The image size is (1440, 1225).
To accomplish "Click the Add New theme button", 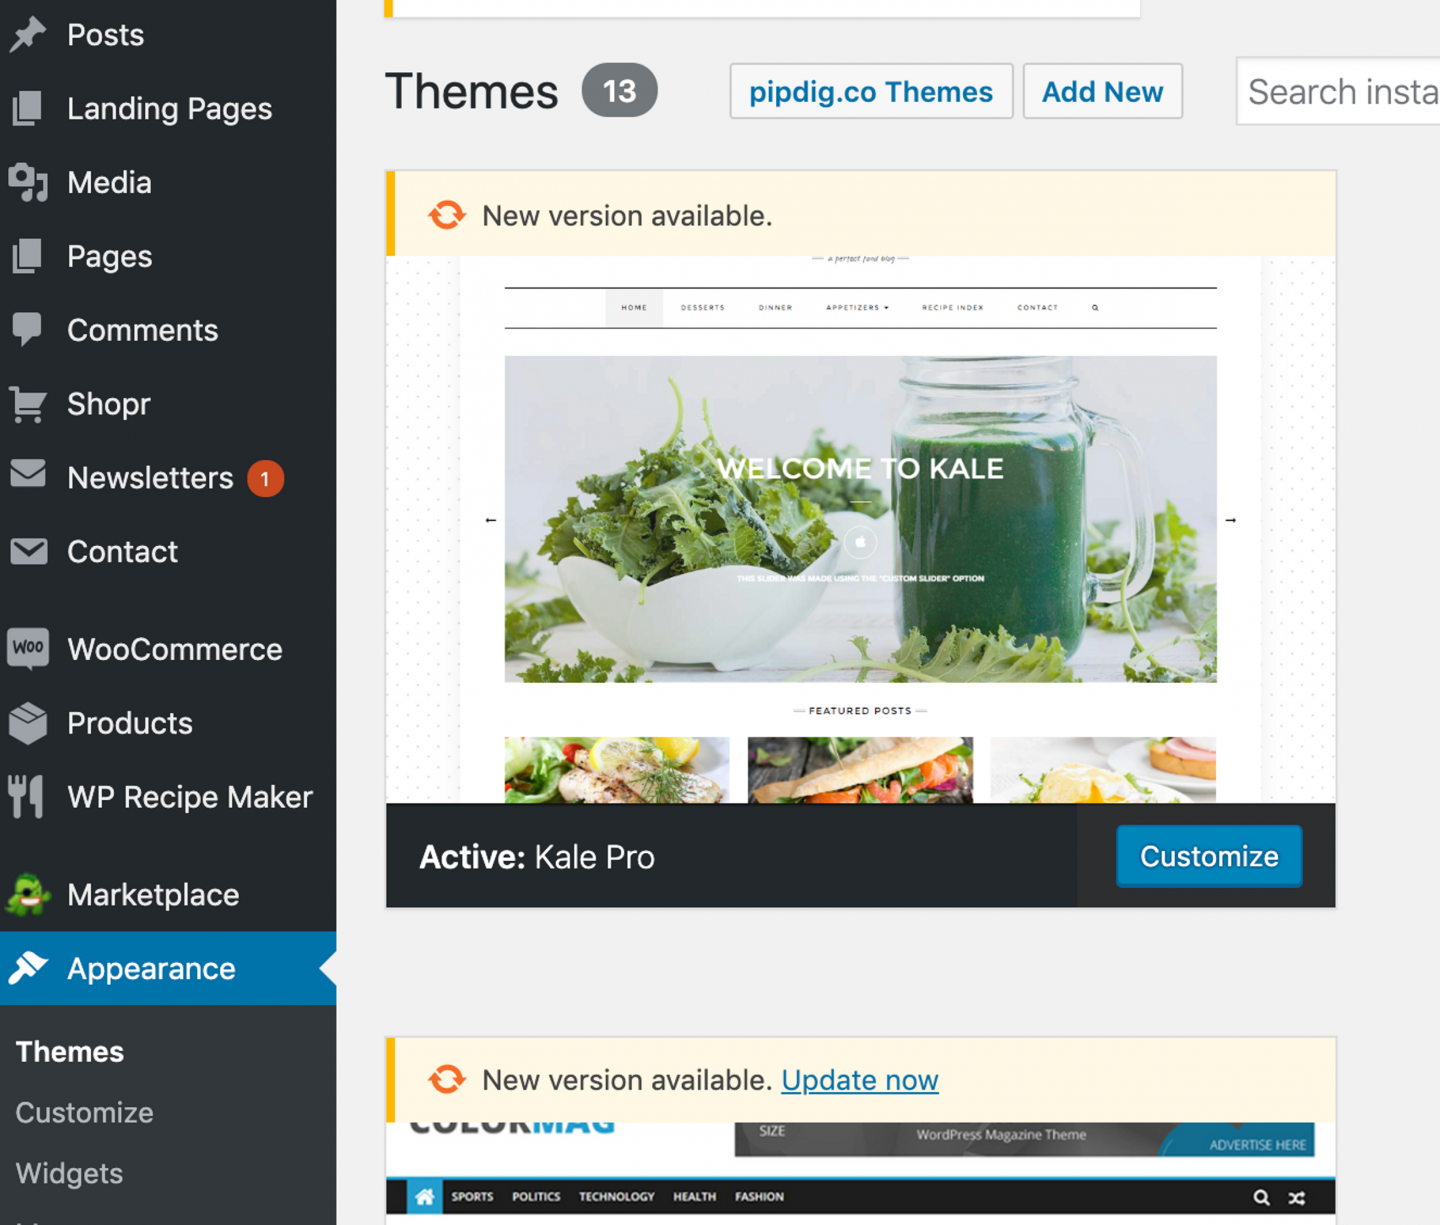I will (x=1102, y=92).
